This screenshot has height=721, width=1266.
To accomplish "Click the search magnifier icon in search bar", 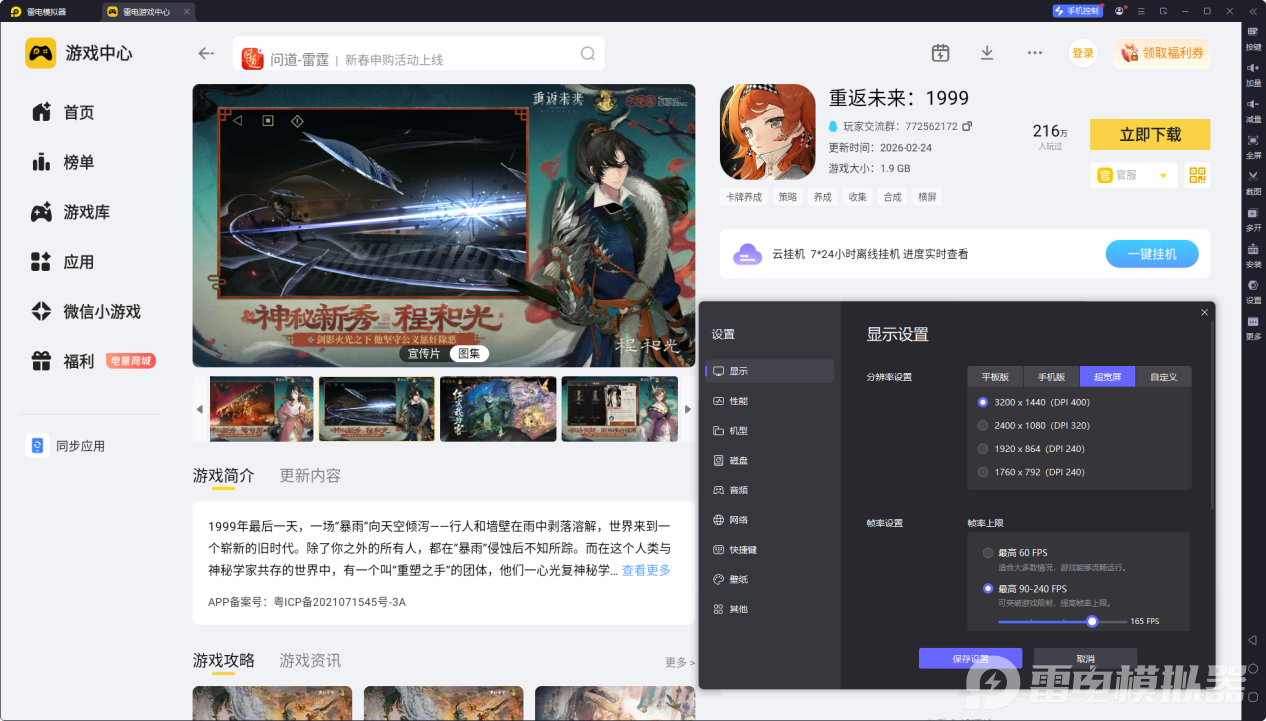I will tap(587, 54).
